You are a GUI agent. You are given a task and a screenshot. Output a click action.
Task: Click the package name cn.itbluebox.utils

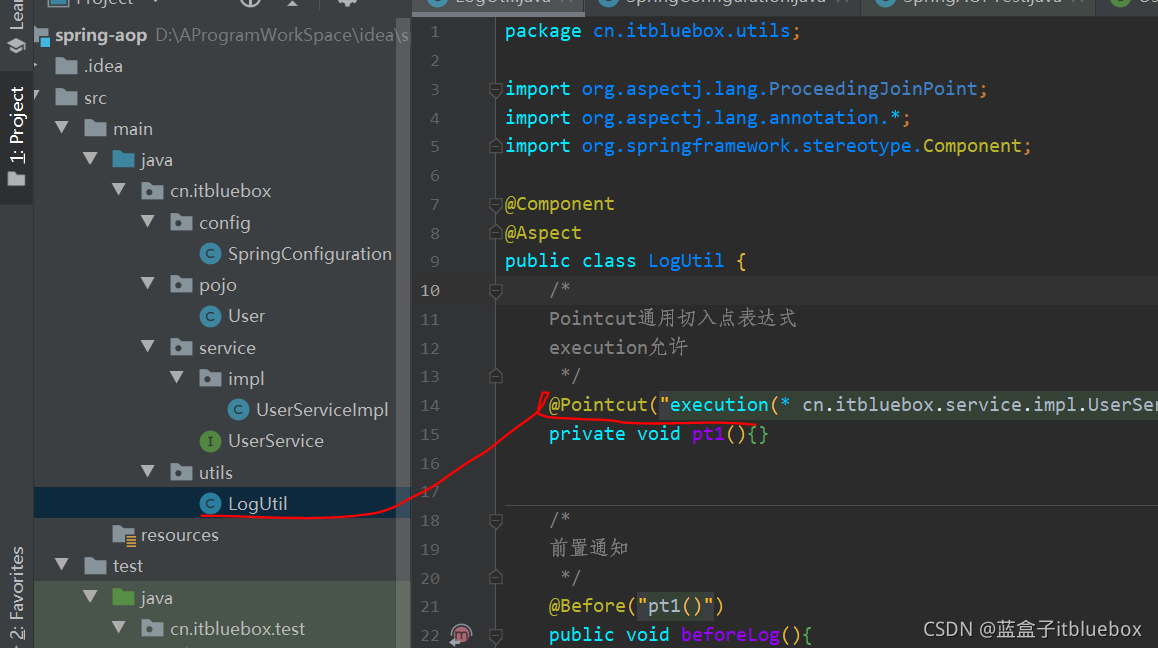click(x=691, y=31)
